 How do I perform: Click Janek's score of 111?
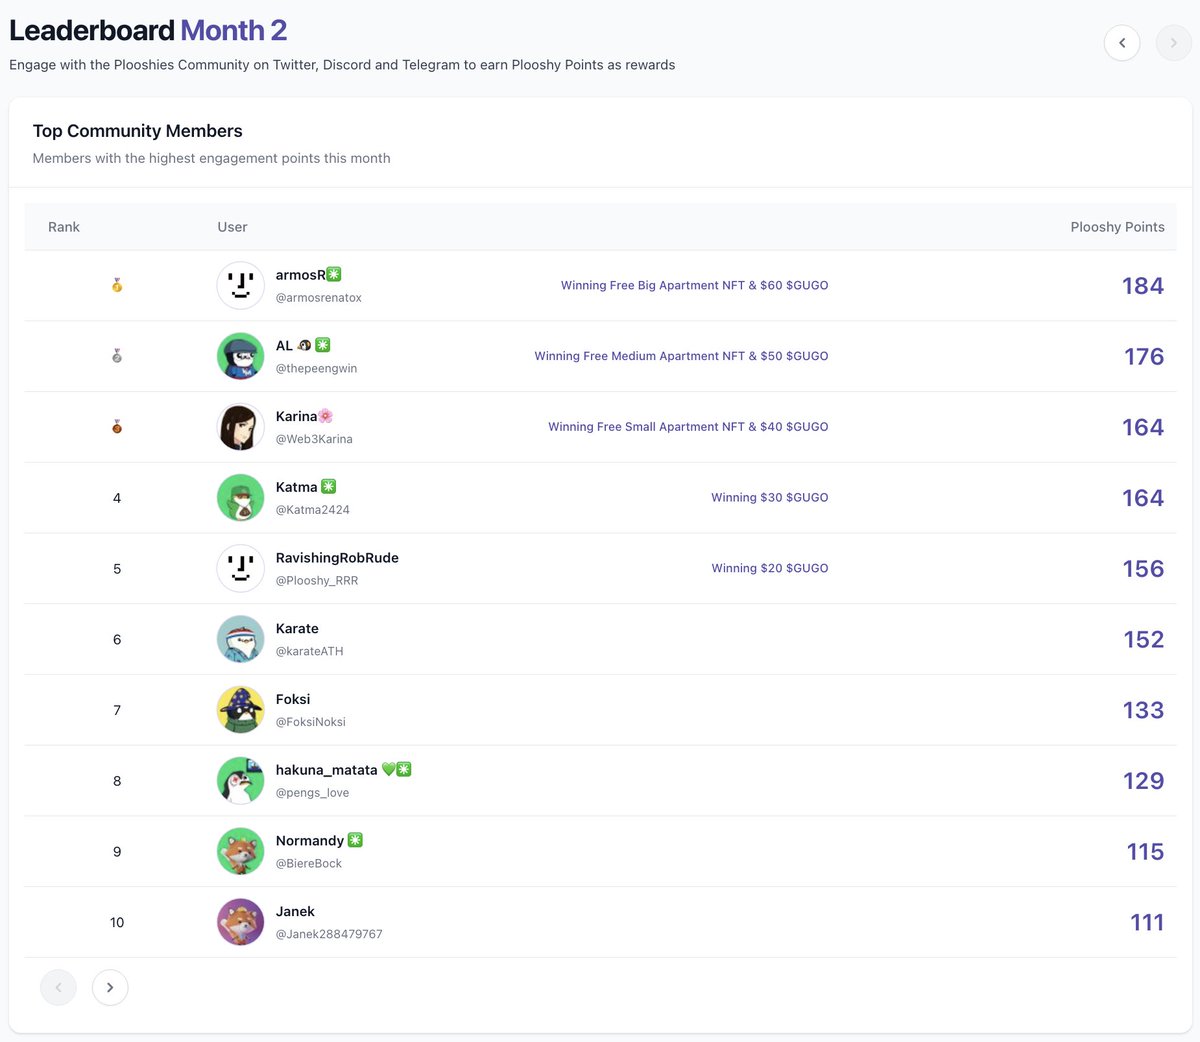[x=1147, y=923]
